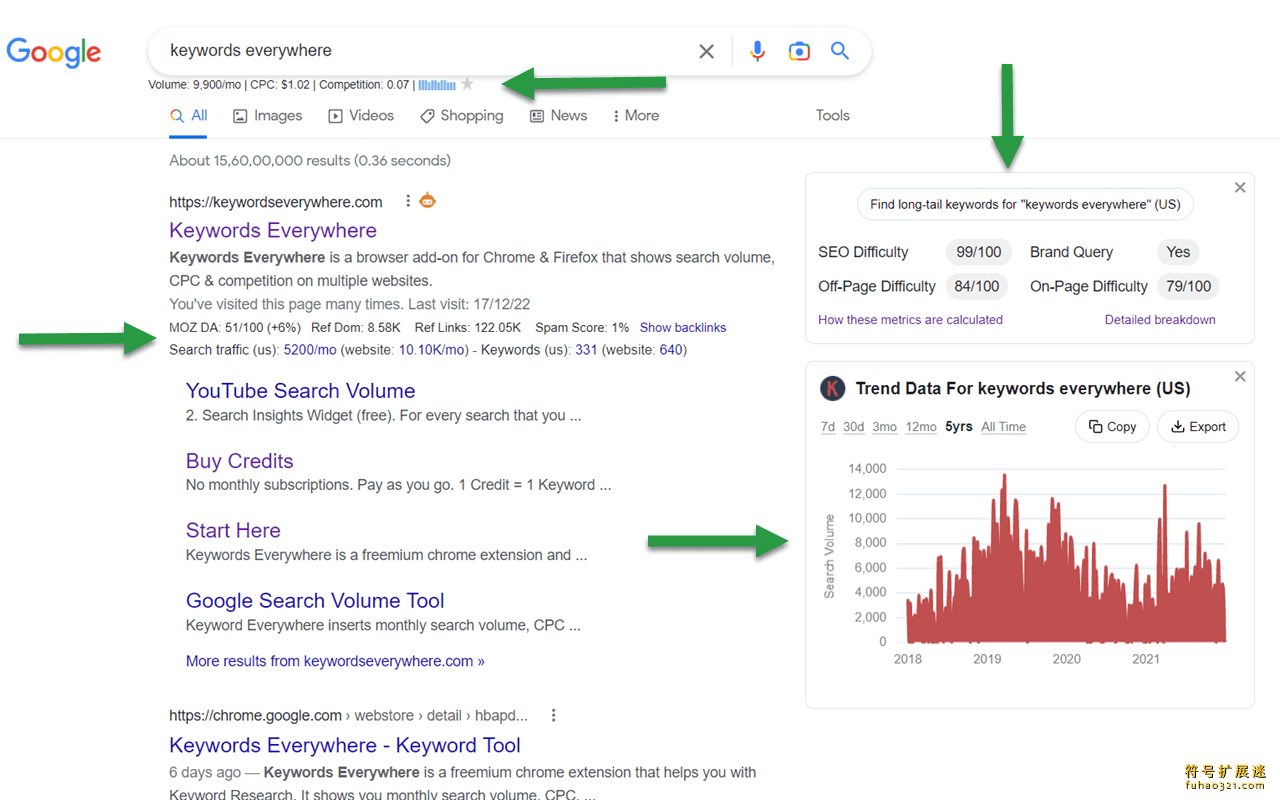Click the Brand Query Yes badge
1280x800 pixels.
pyautogui.click(x=1179, y=252)
